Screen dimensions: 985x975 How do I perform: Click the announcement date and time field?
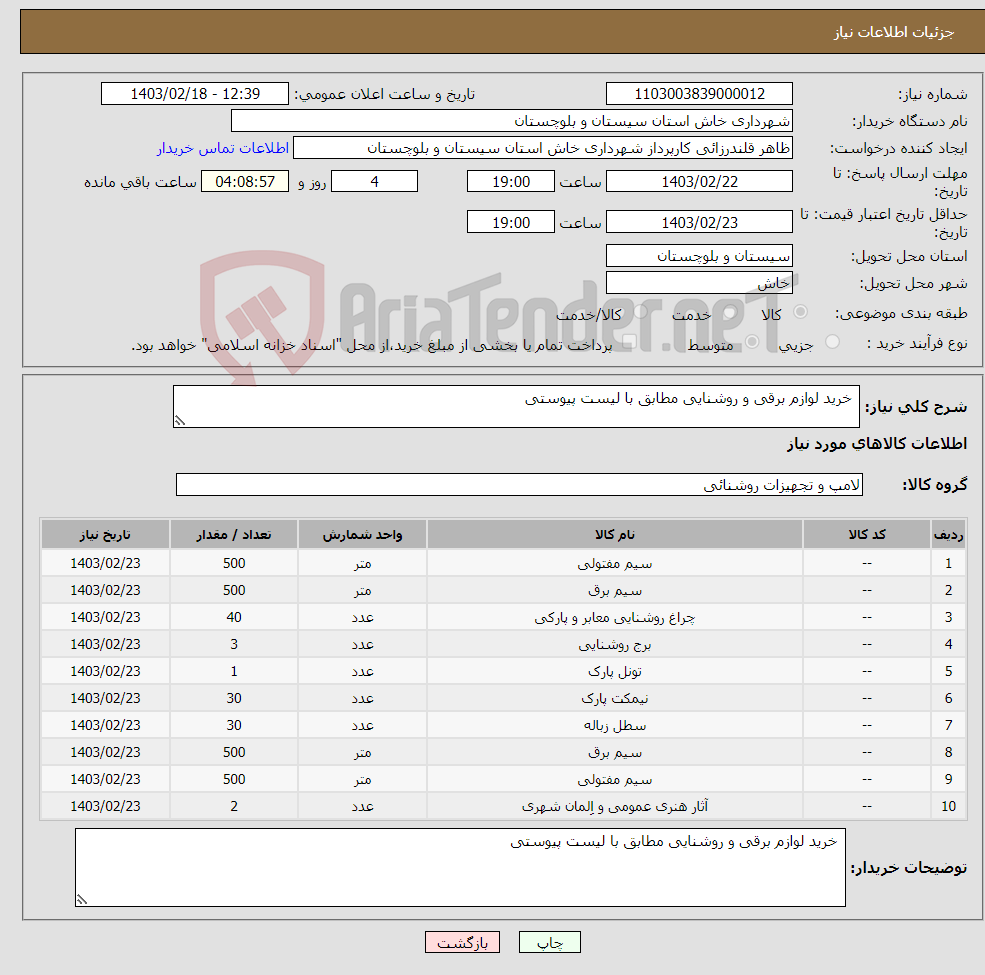tap(195, 94)
